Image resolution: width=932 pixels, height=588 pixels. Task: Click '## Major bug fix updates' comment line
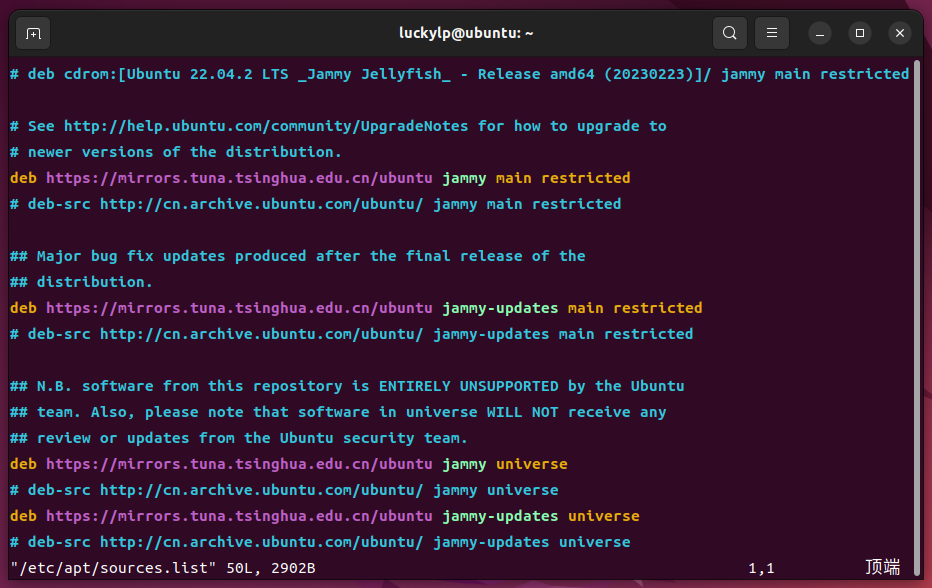click(x=298, y=256)
